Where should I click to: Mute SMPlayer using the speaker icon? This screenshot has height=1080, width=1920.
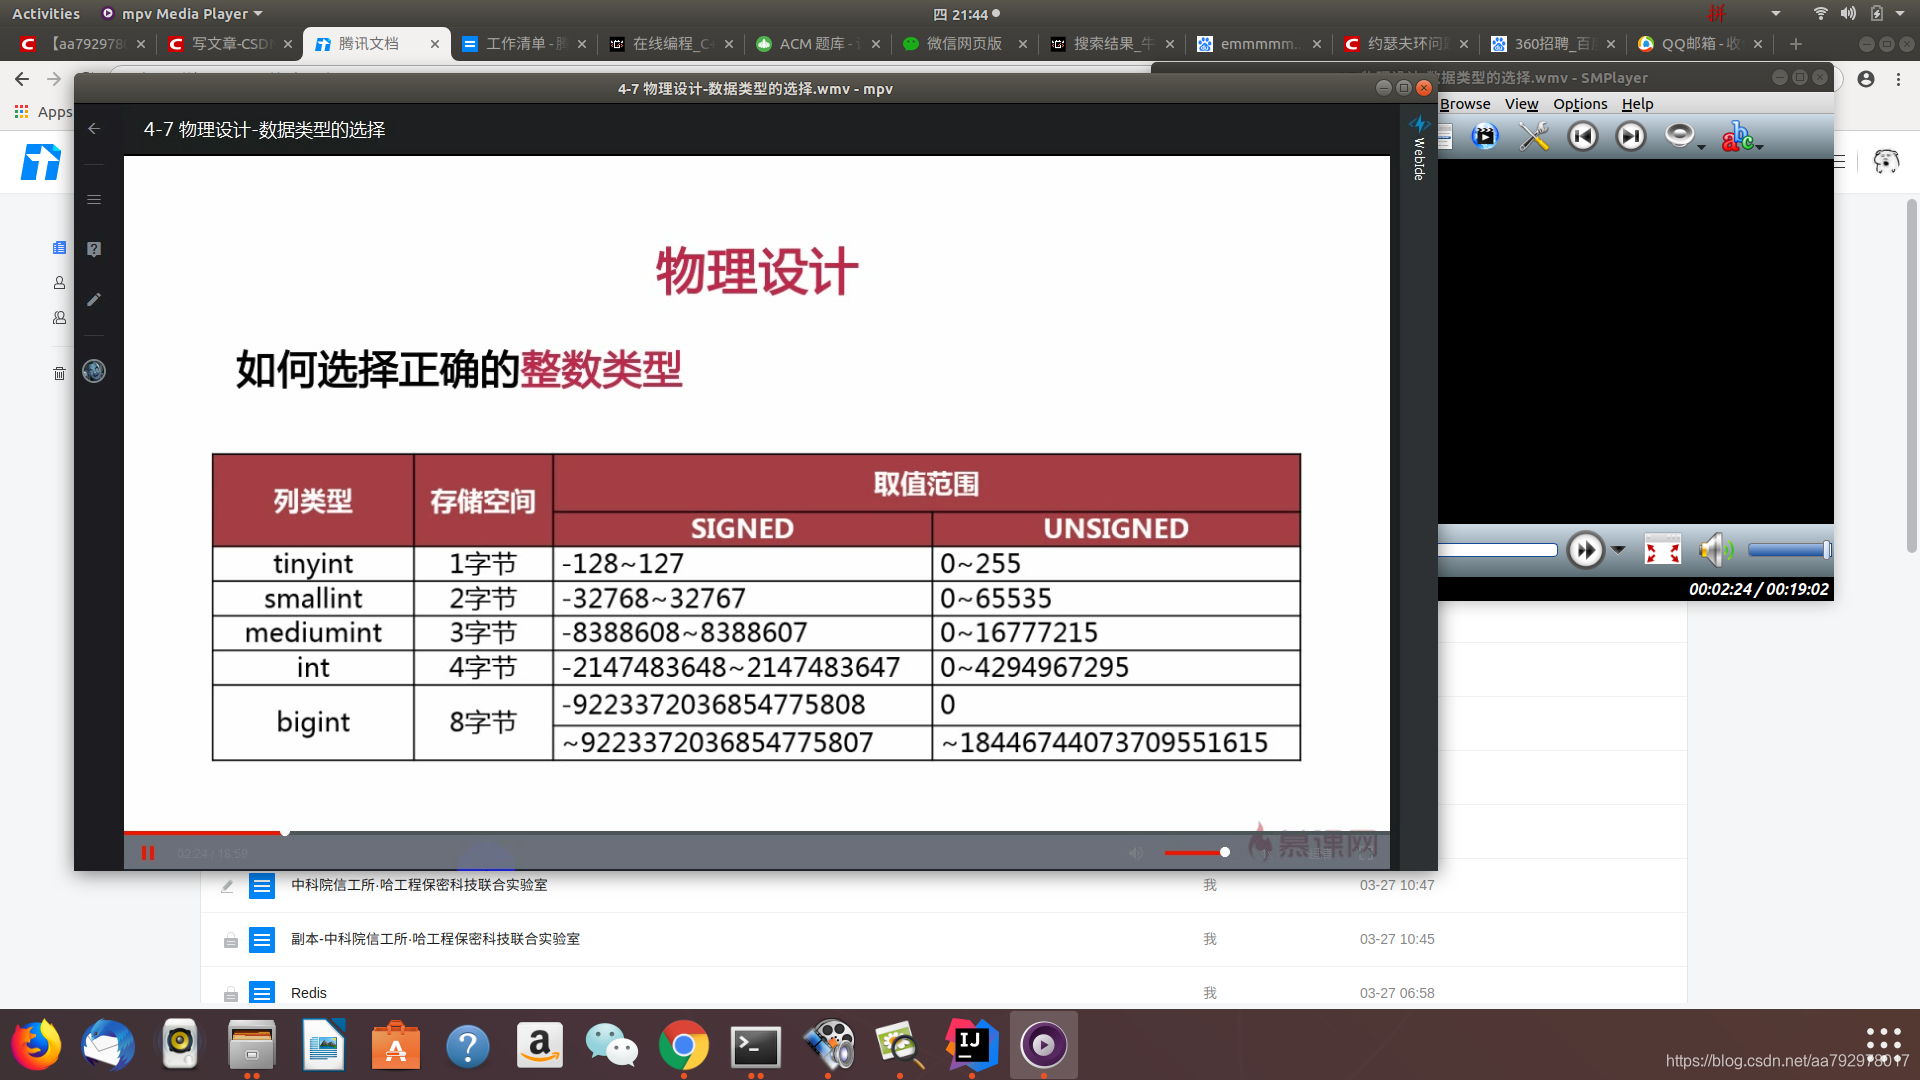(x=1714, y=550)
